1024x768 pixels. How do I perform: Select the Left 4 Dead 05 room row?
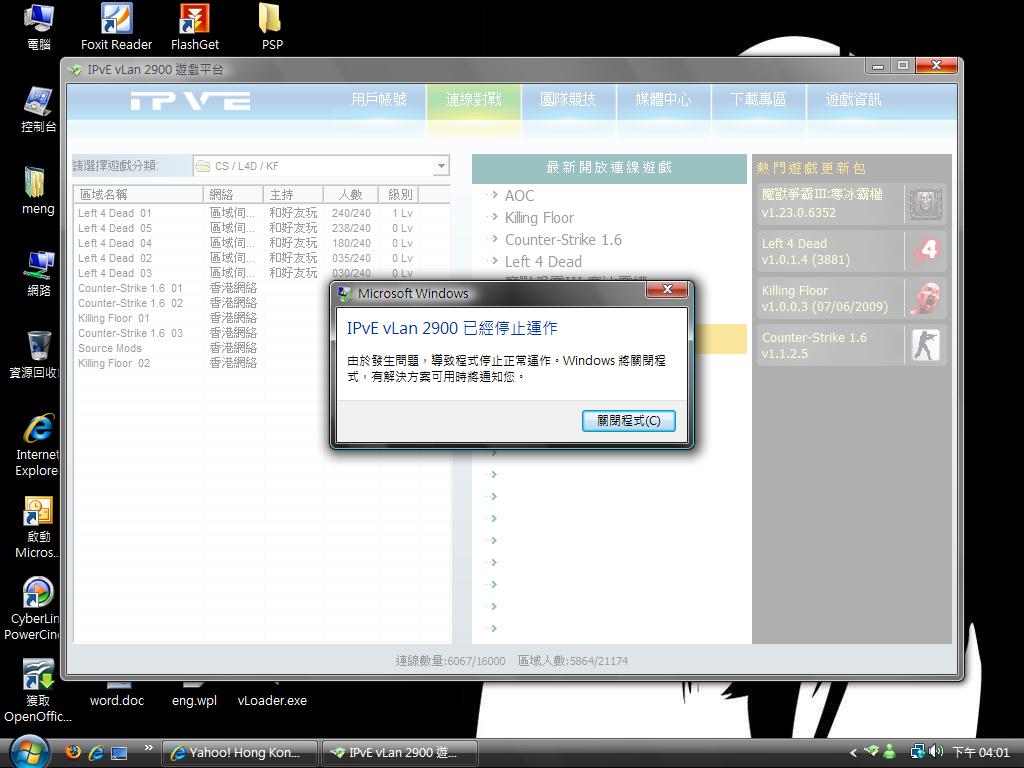point(262,228)
